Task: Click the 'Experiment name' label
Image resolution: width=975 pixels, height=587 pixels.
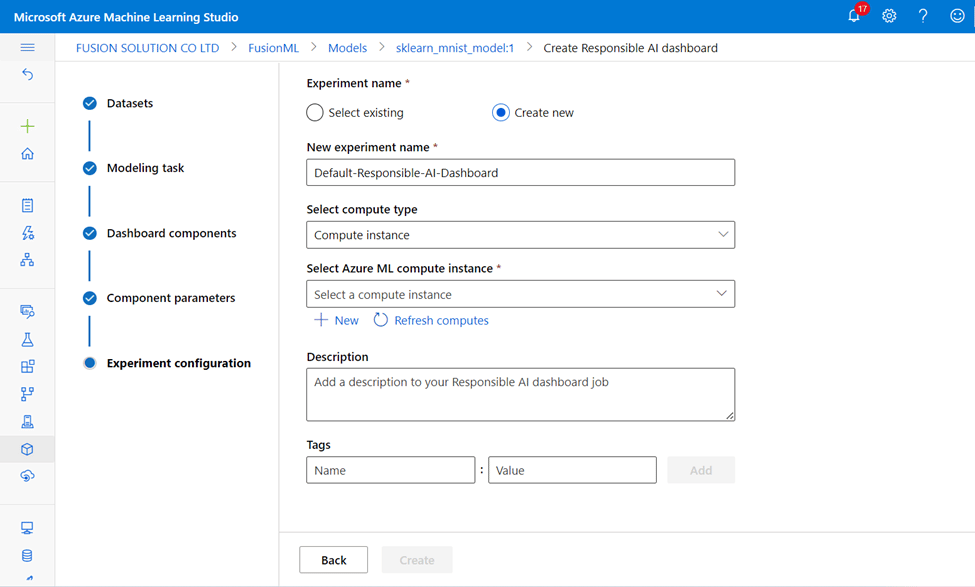Action: 354,83
